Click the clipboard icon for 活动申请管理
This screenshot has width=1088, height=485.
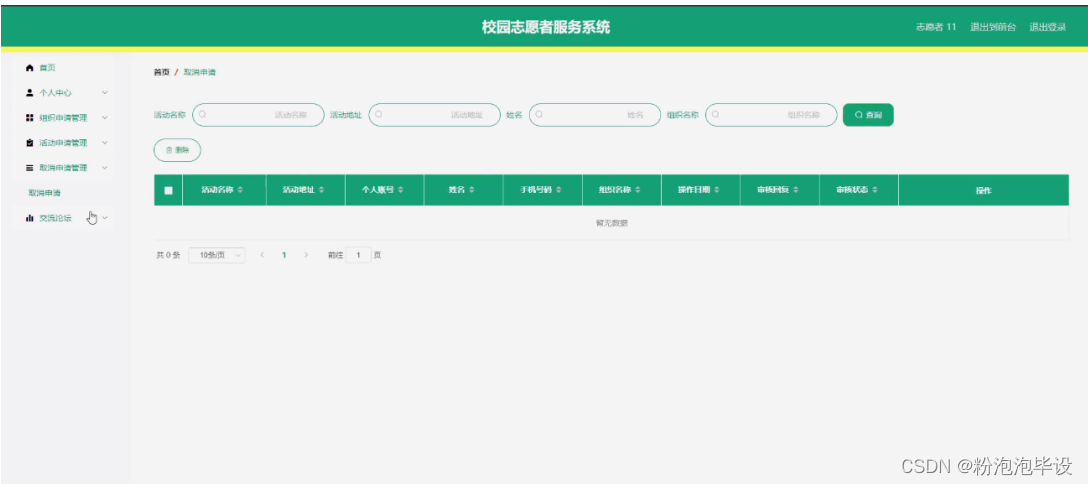[x=29, y=143]
